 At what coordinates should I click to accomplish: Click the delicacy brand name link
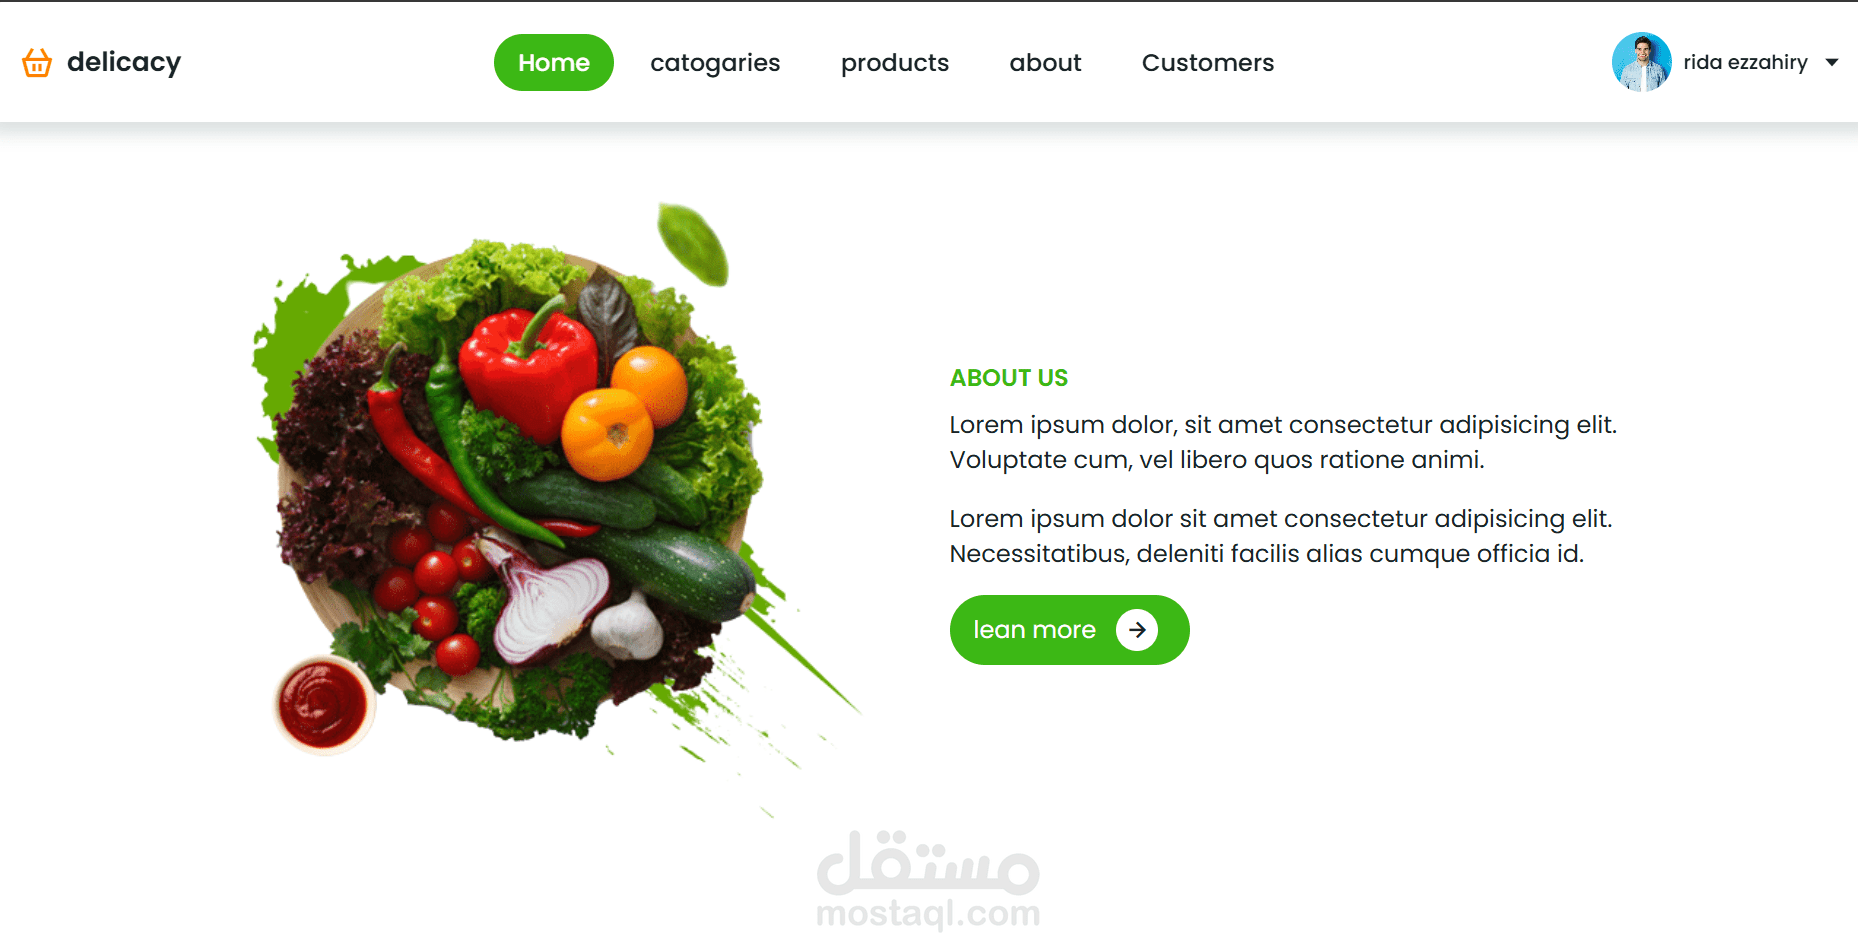[x=124, y=63]
